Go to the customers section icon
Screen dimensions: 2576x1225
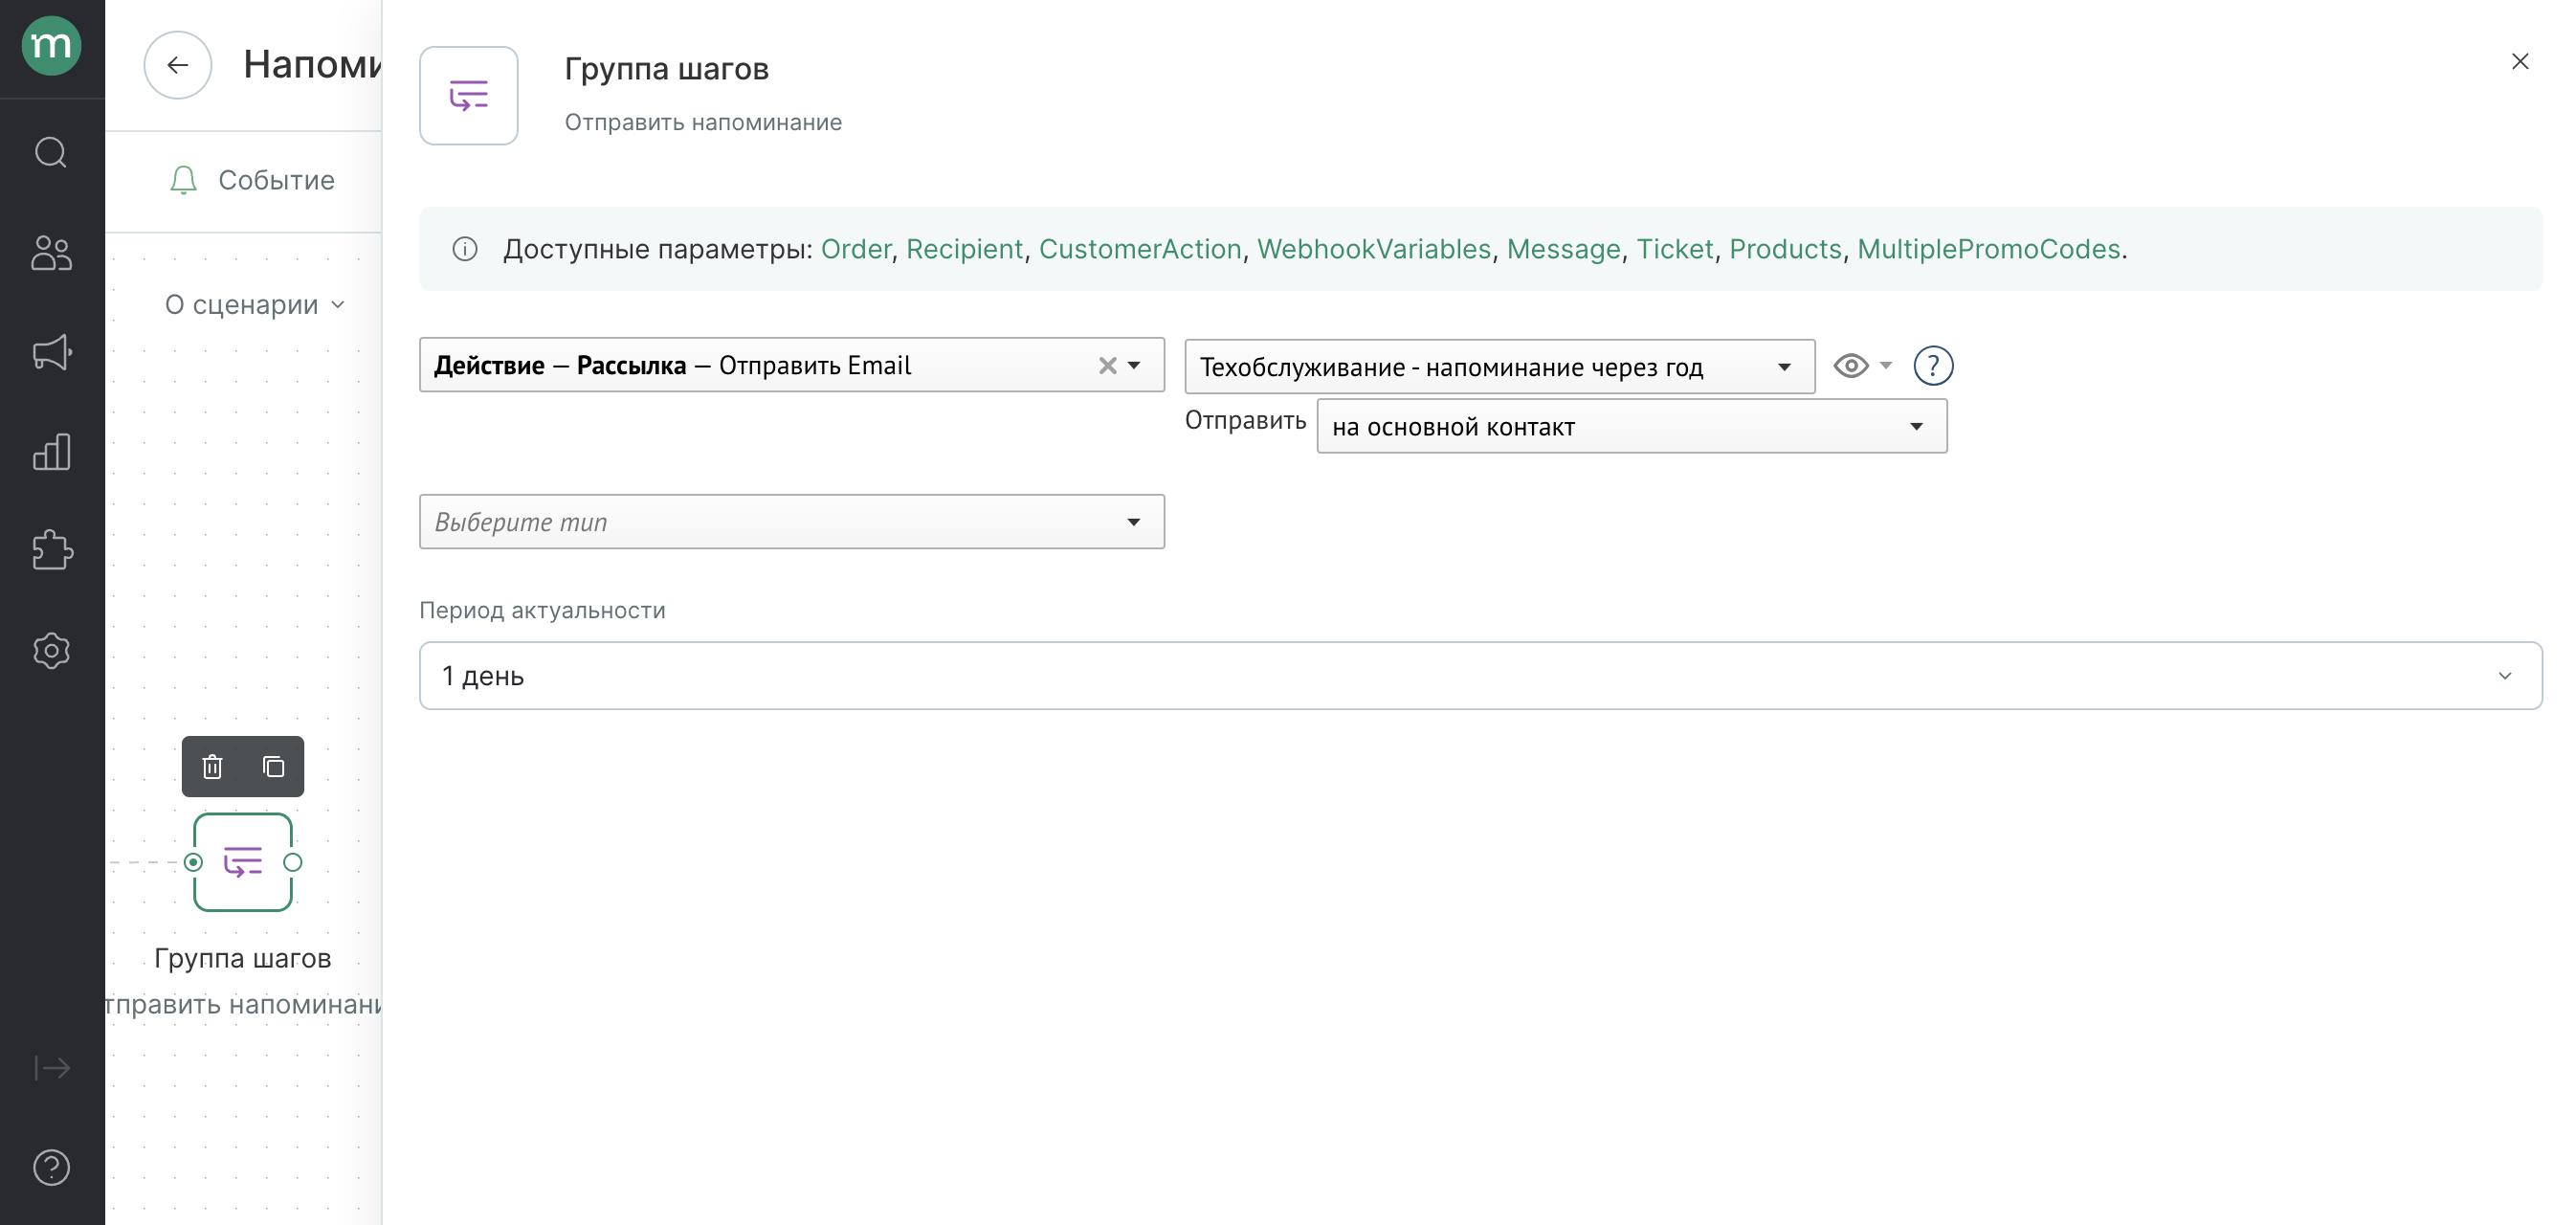point(51,252)
